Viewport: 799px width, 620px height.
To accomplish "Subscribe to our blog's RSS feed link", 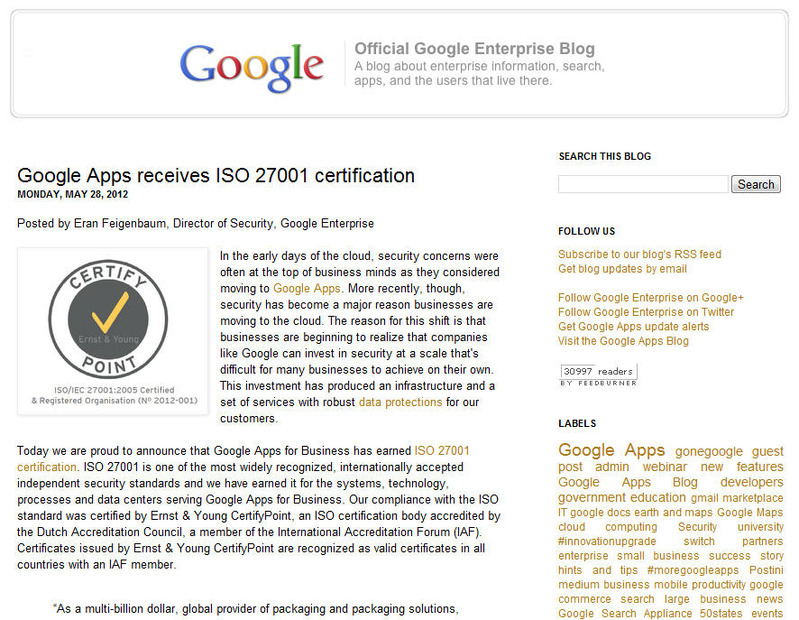I will 640,254.
